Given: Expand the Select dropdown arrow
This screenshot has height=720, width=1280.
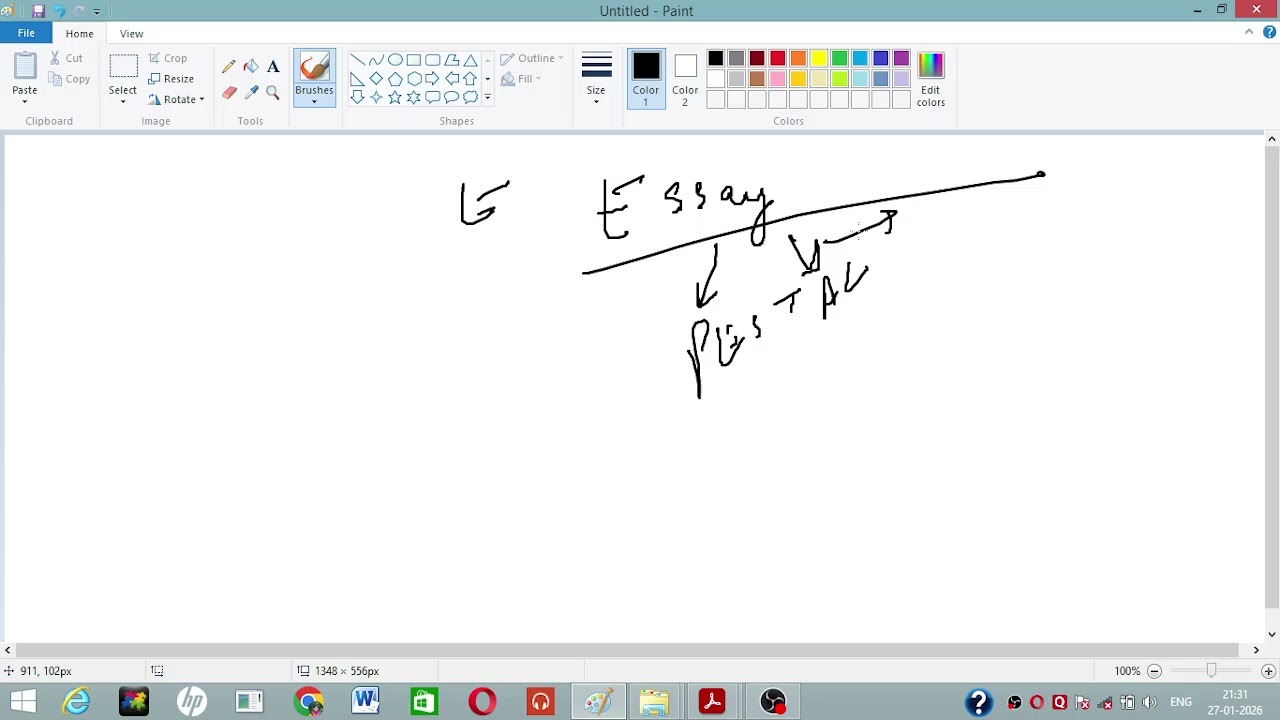Looking at the screenshot, I should click(123, 101).
